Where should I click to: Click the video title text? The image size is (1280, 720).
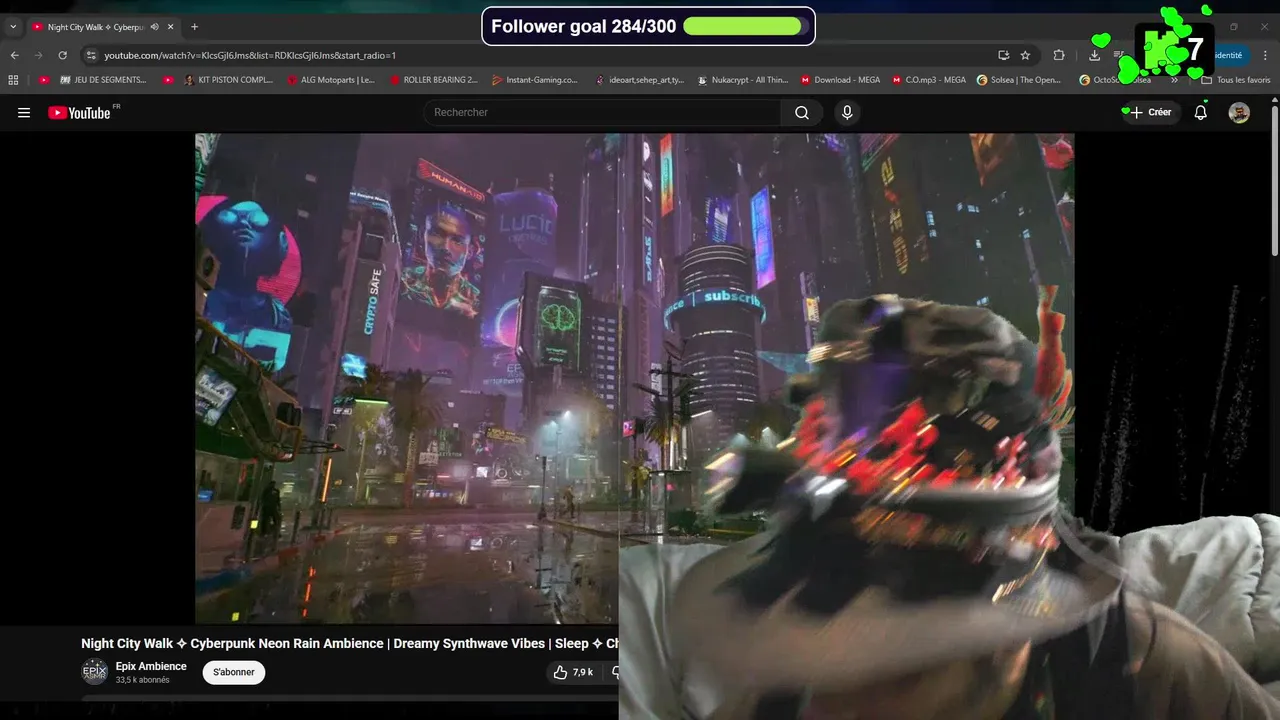click(x=350, y=643)
